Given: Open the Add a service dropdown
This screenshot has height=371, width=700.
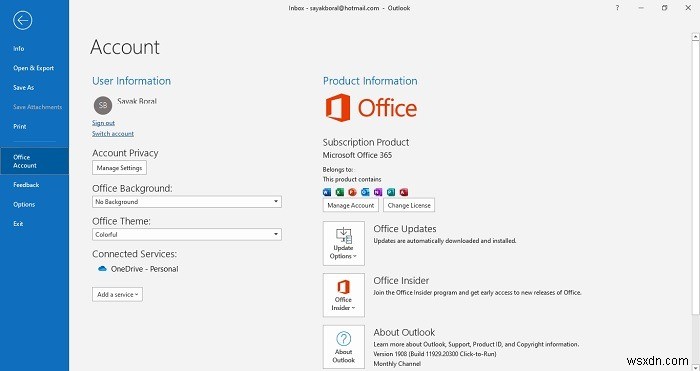Looking at the screenshot, I should 117,294.
